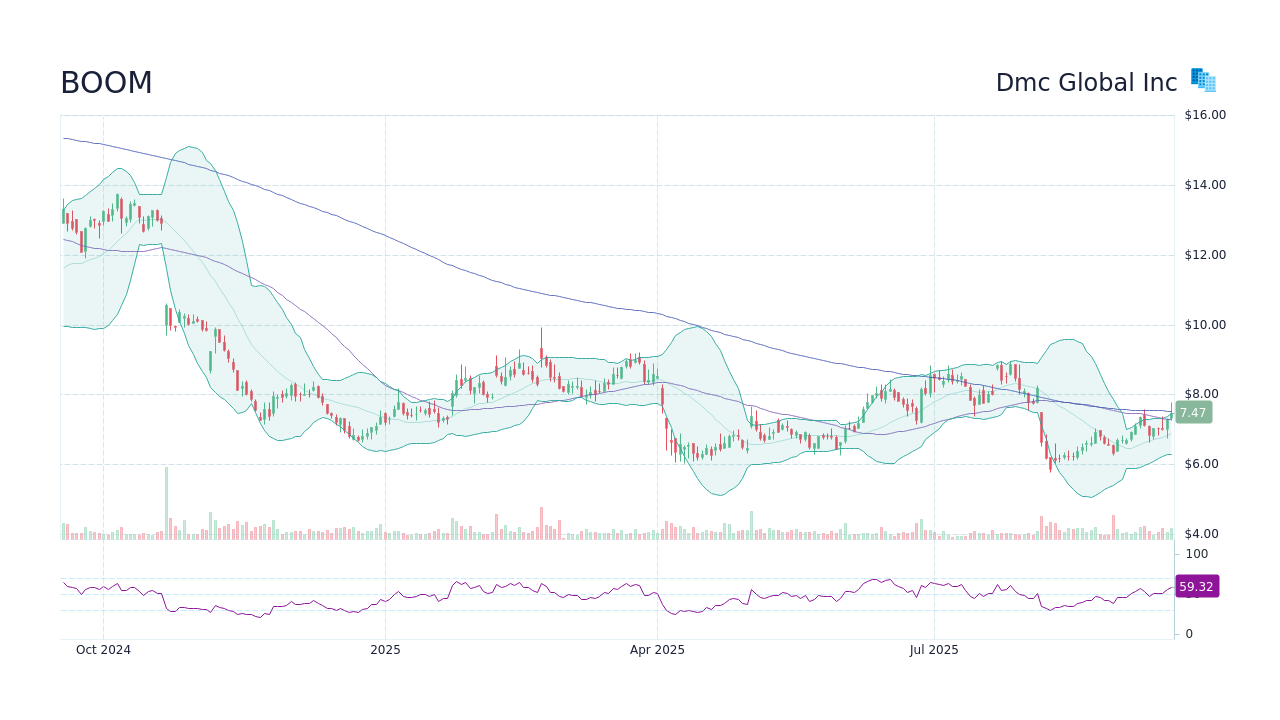Click the Jul 2025 date axis label

pos(934,650)
